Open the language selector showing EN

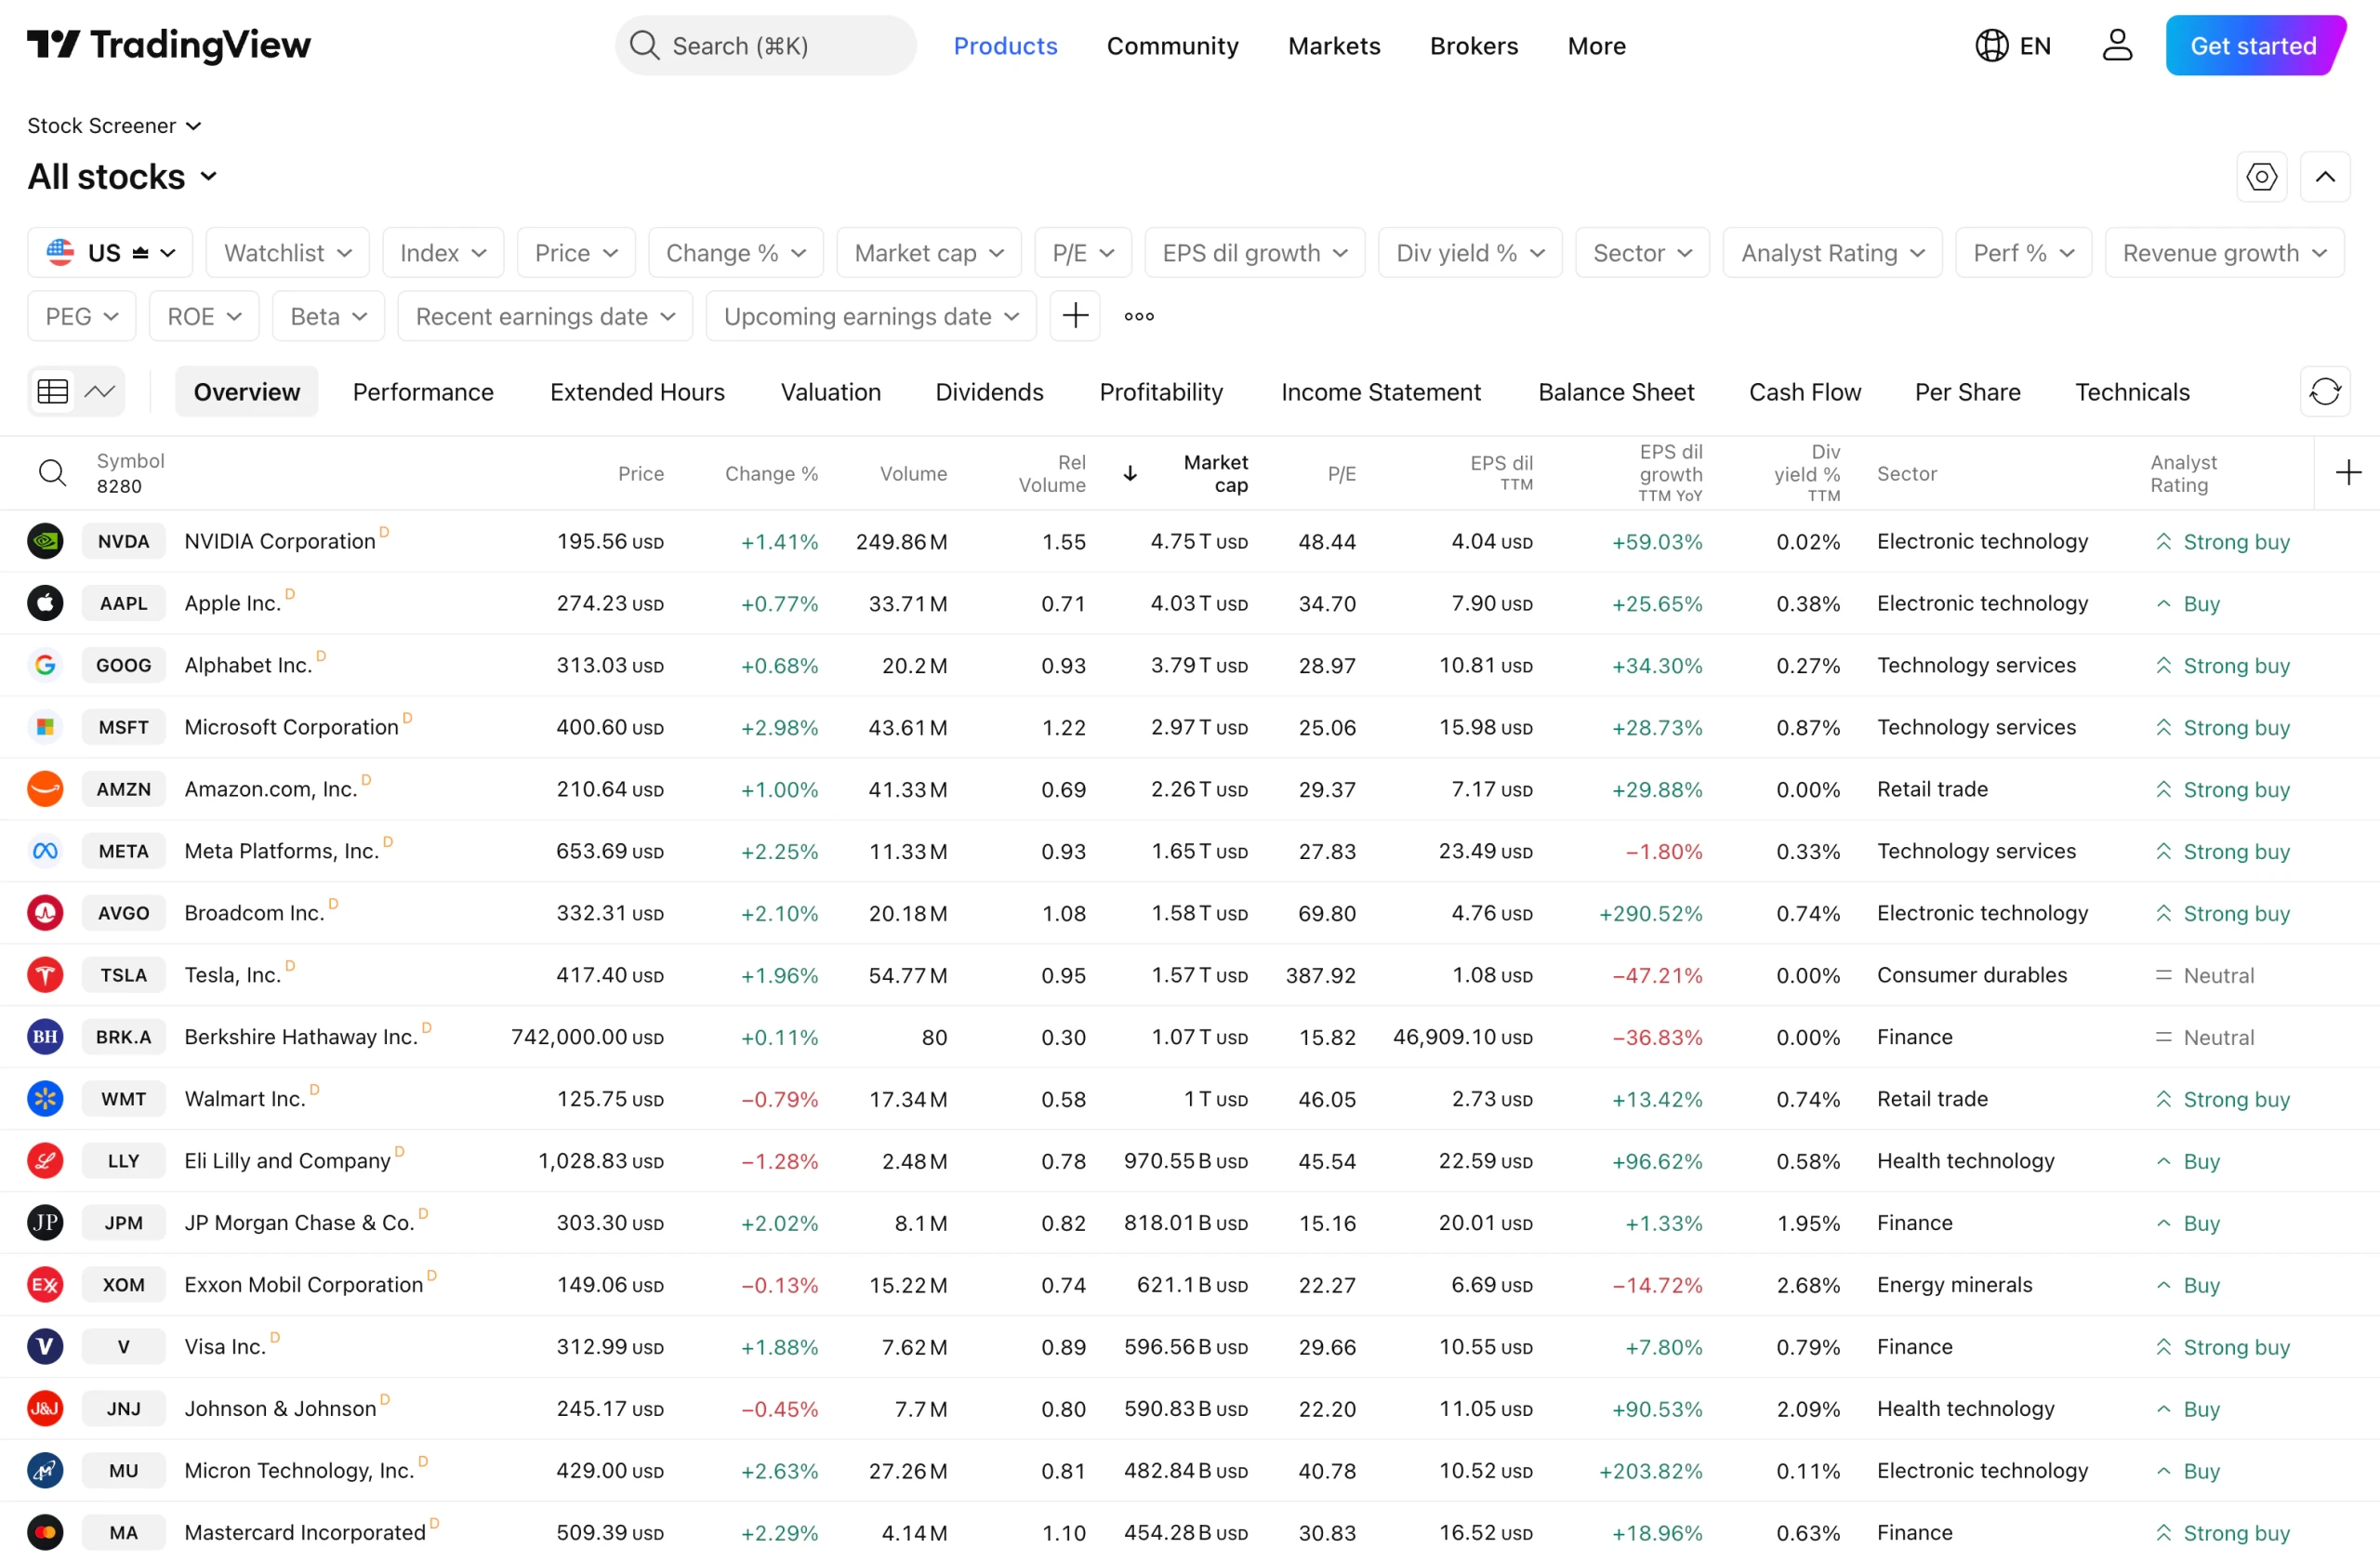pos(2014,45)
